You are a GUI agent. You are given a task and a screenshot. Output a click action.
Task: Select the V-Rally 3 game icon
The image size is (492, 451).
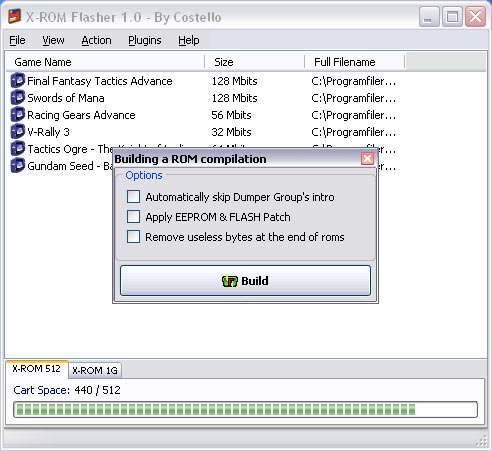coord(18,132)
